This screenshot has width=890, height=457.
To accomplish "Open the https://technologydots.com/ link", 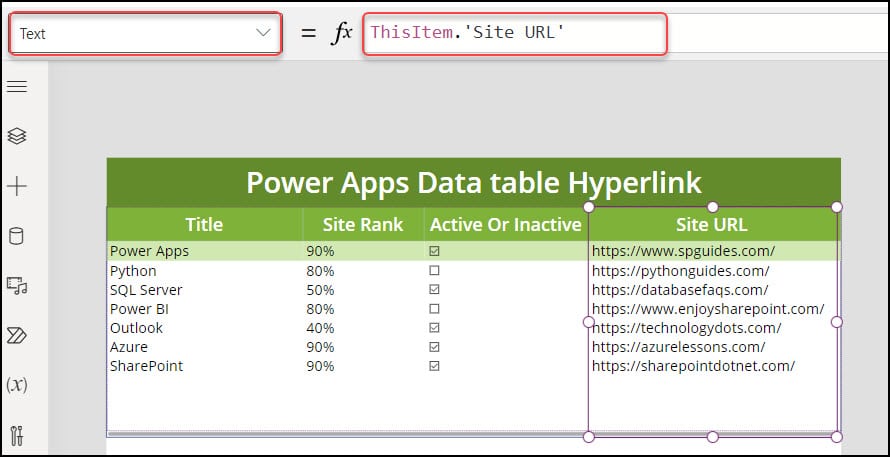I will point(686,328).
